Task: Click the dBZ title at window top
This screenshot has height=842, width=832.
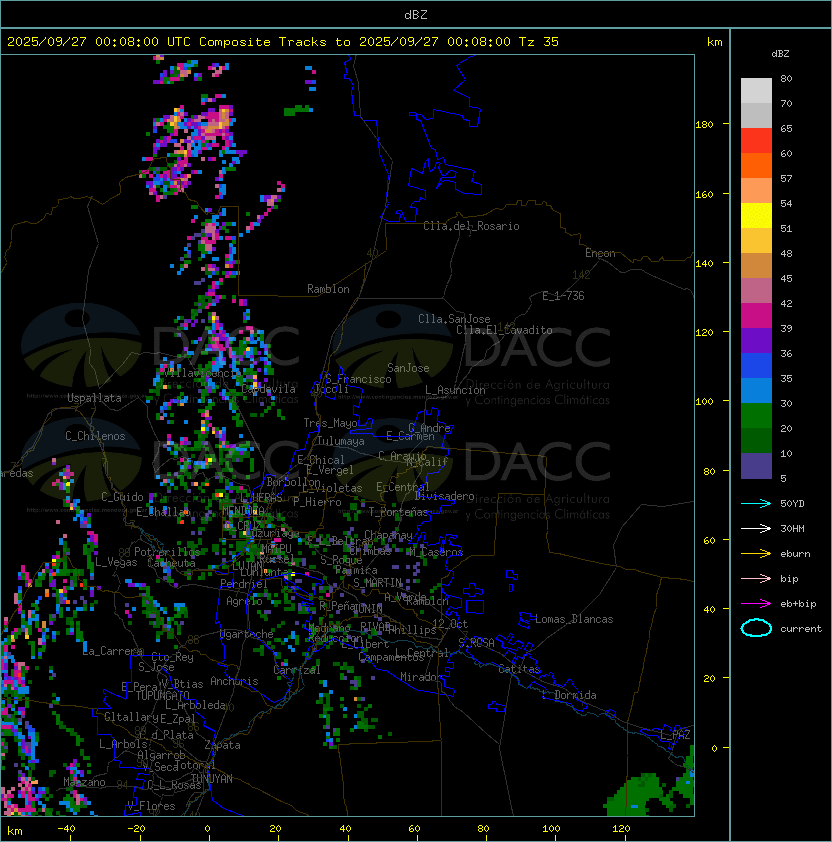Action: 416,14
